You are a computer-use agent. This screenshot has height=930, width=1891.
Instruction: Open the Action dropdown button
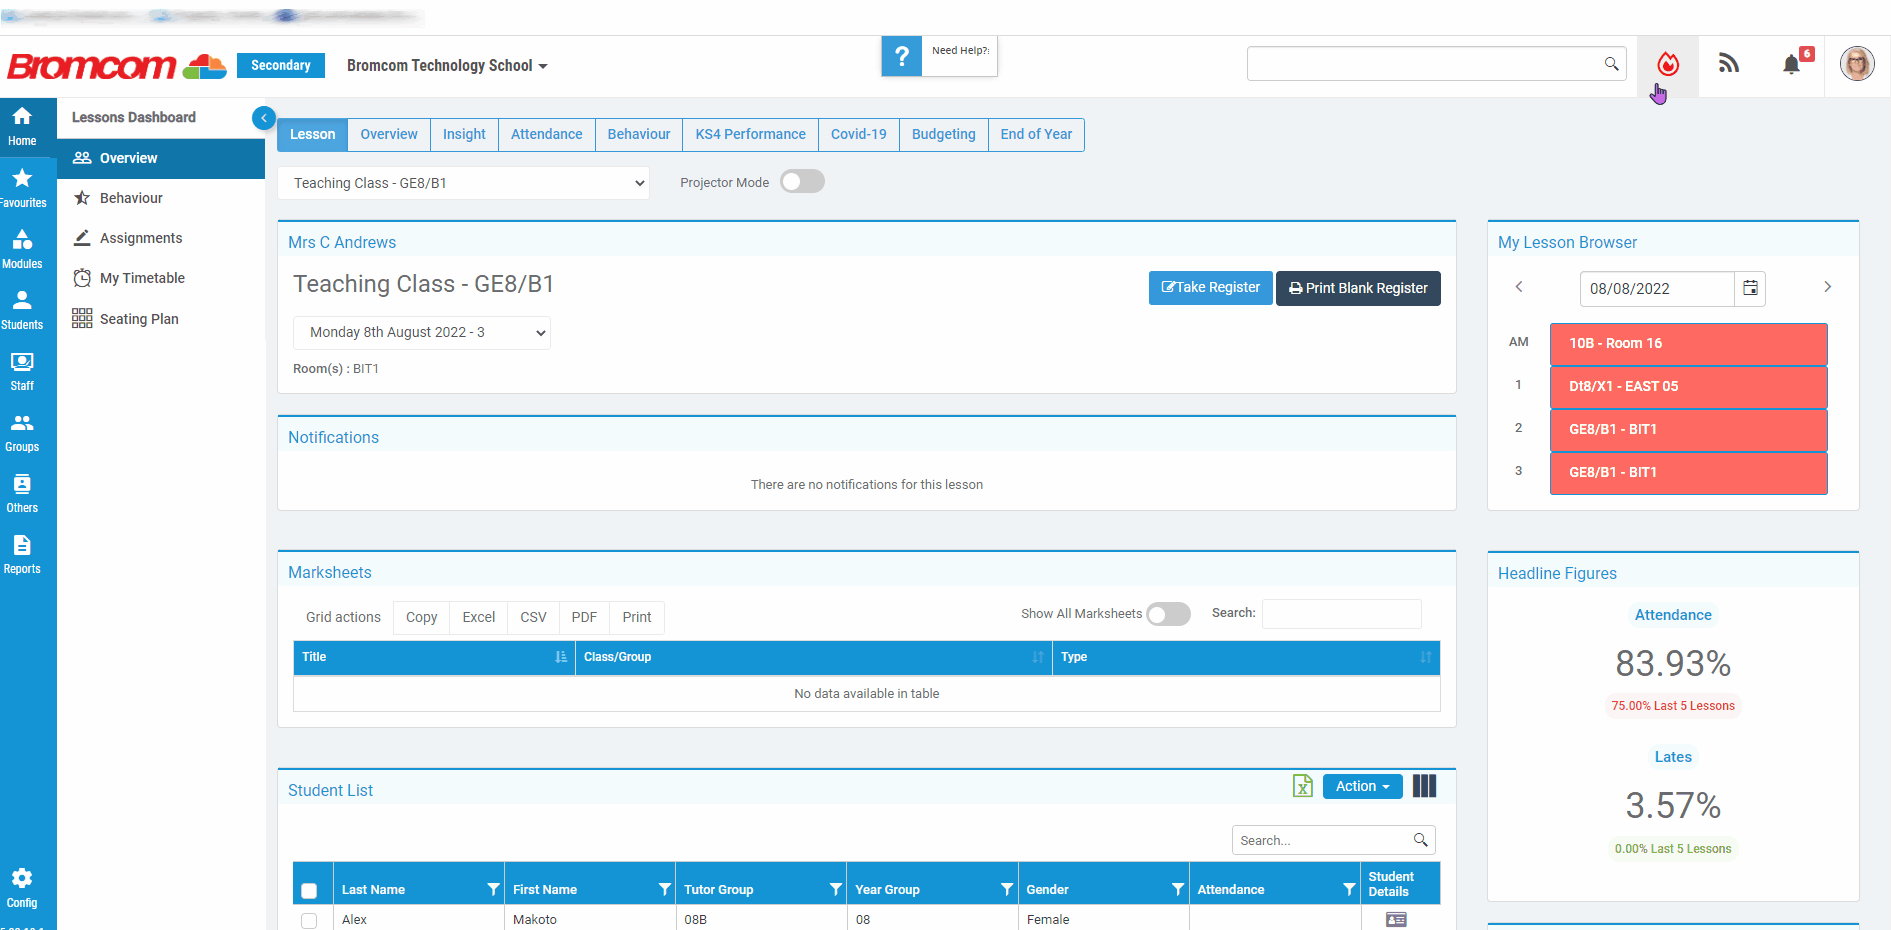(x=1362, y=787)
